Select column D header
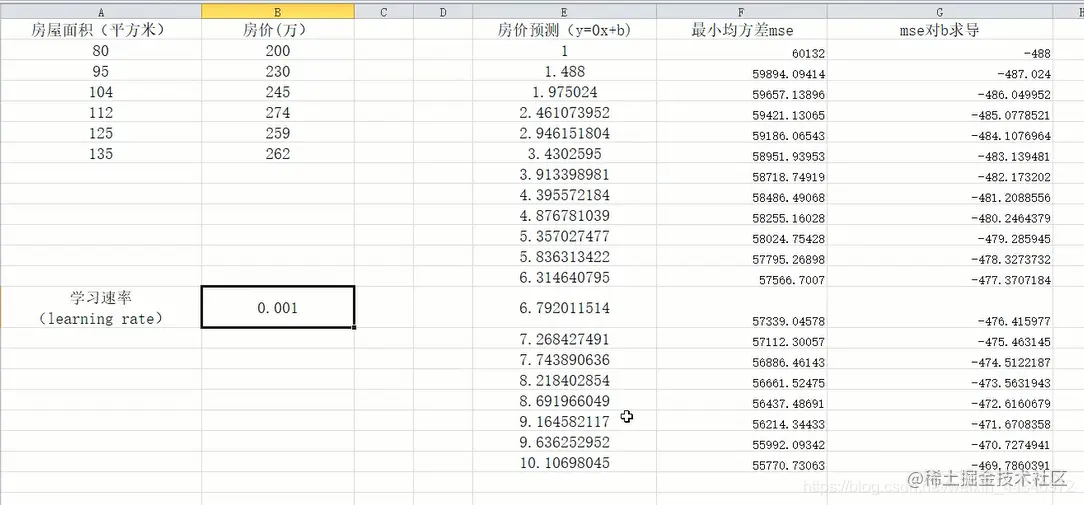Screen dimensions: 1084x505 tap(443, 11)
